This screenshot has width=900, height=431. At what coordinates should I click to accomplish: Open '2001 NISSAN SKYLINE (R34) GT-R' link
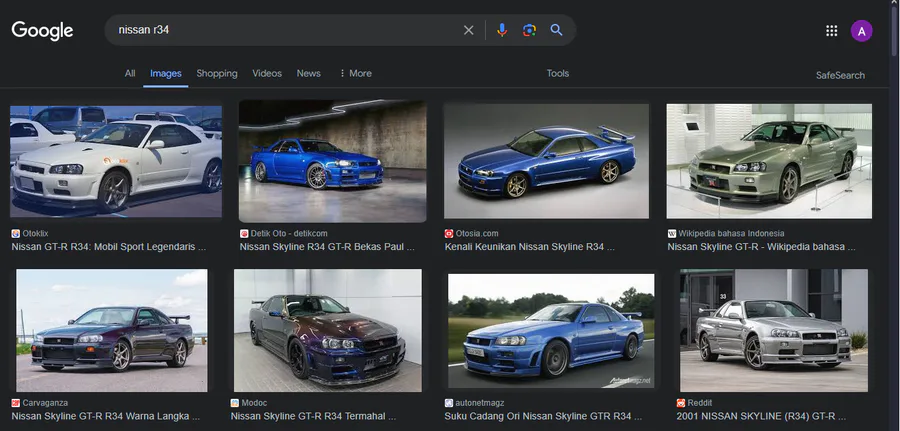[761, 417]
